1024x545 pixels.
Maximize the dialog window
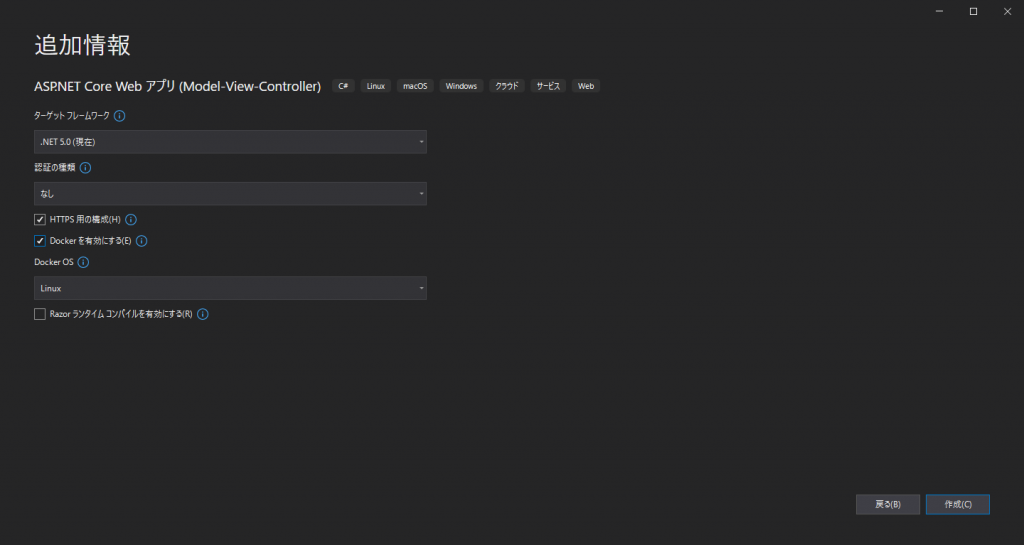coord(973,12)
